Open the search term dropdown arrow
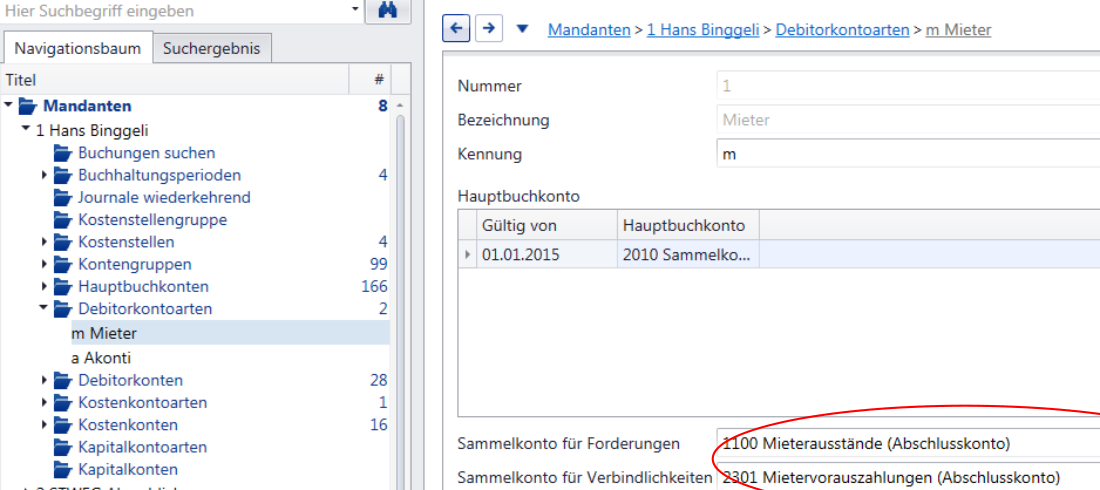Viewport: 1100px width, 490px height. [x=355, y=9]
